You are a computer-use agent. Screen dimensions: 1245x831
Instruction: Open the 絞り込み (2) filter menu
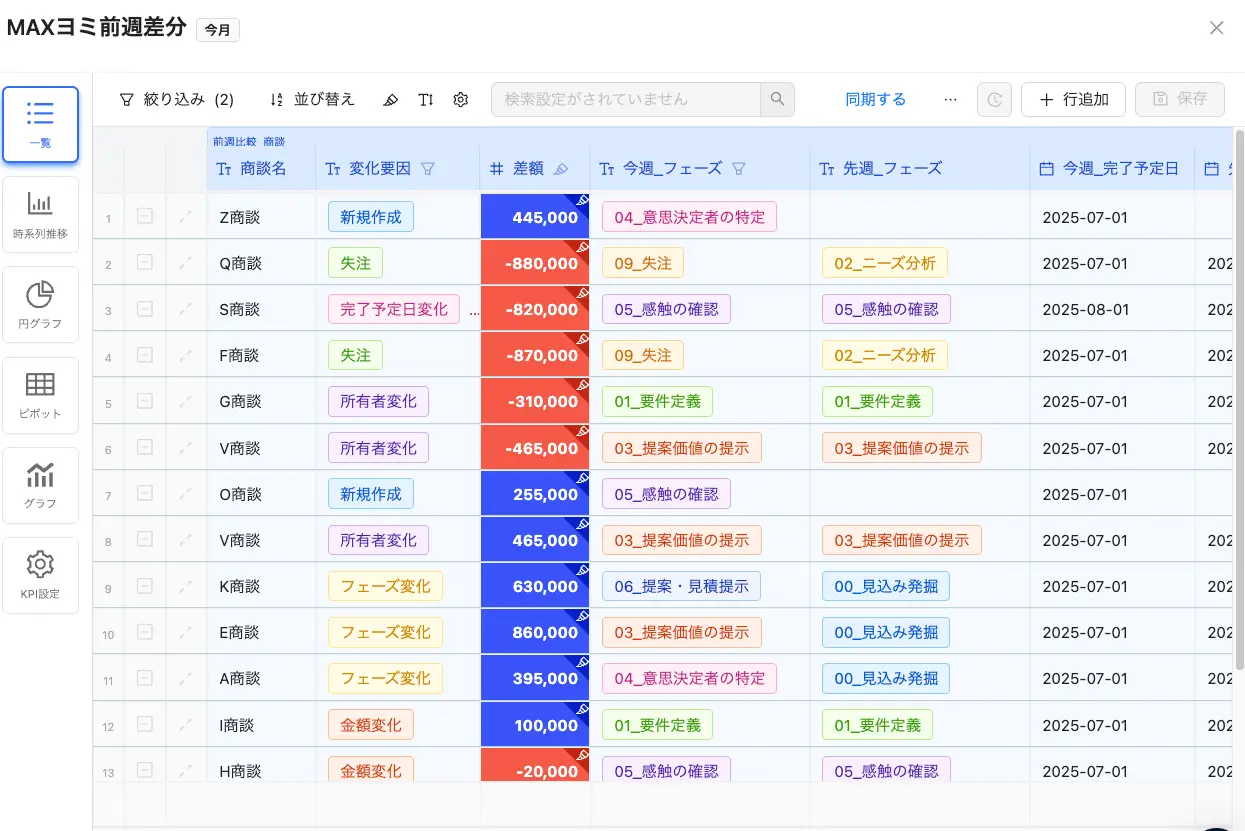[x=176, y=100]
